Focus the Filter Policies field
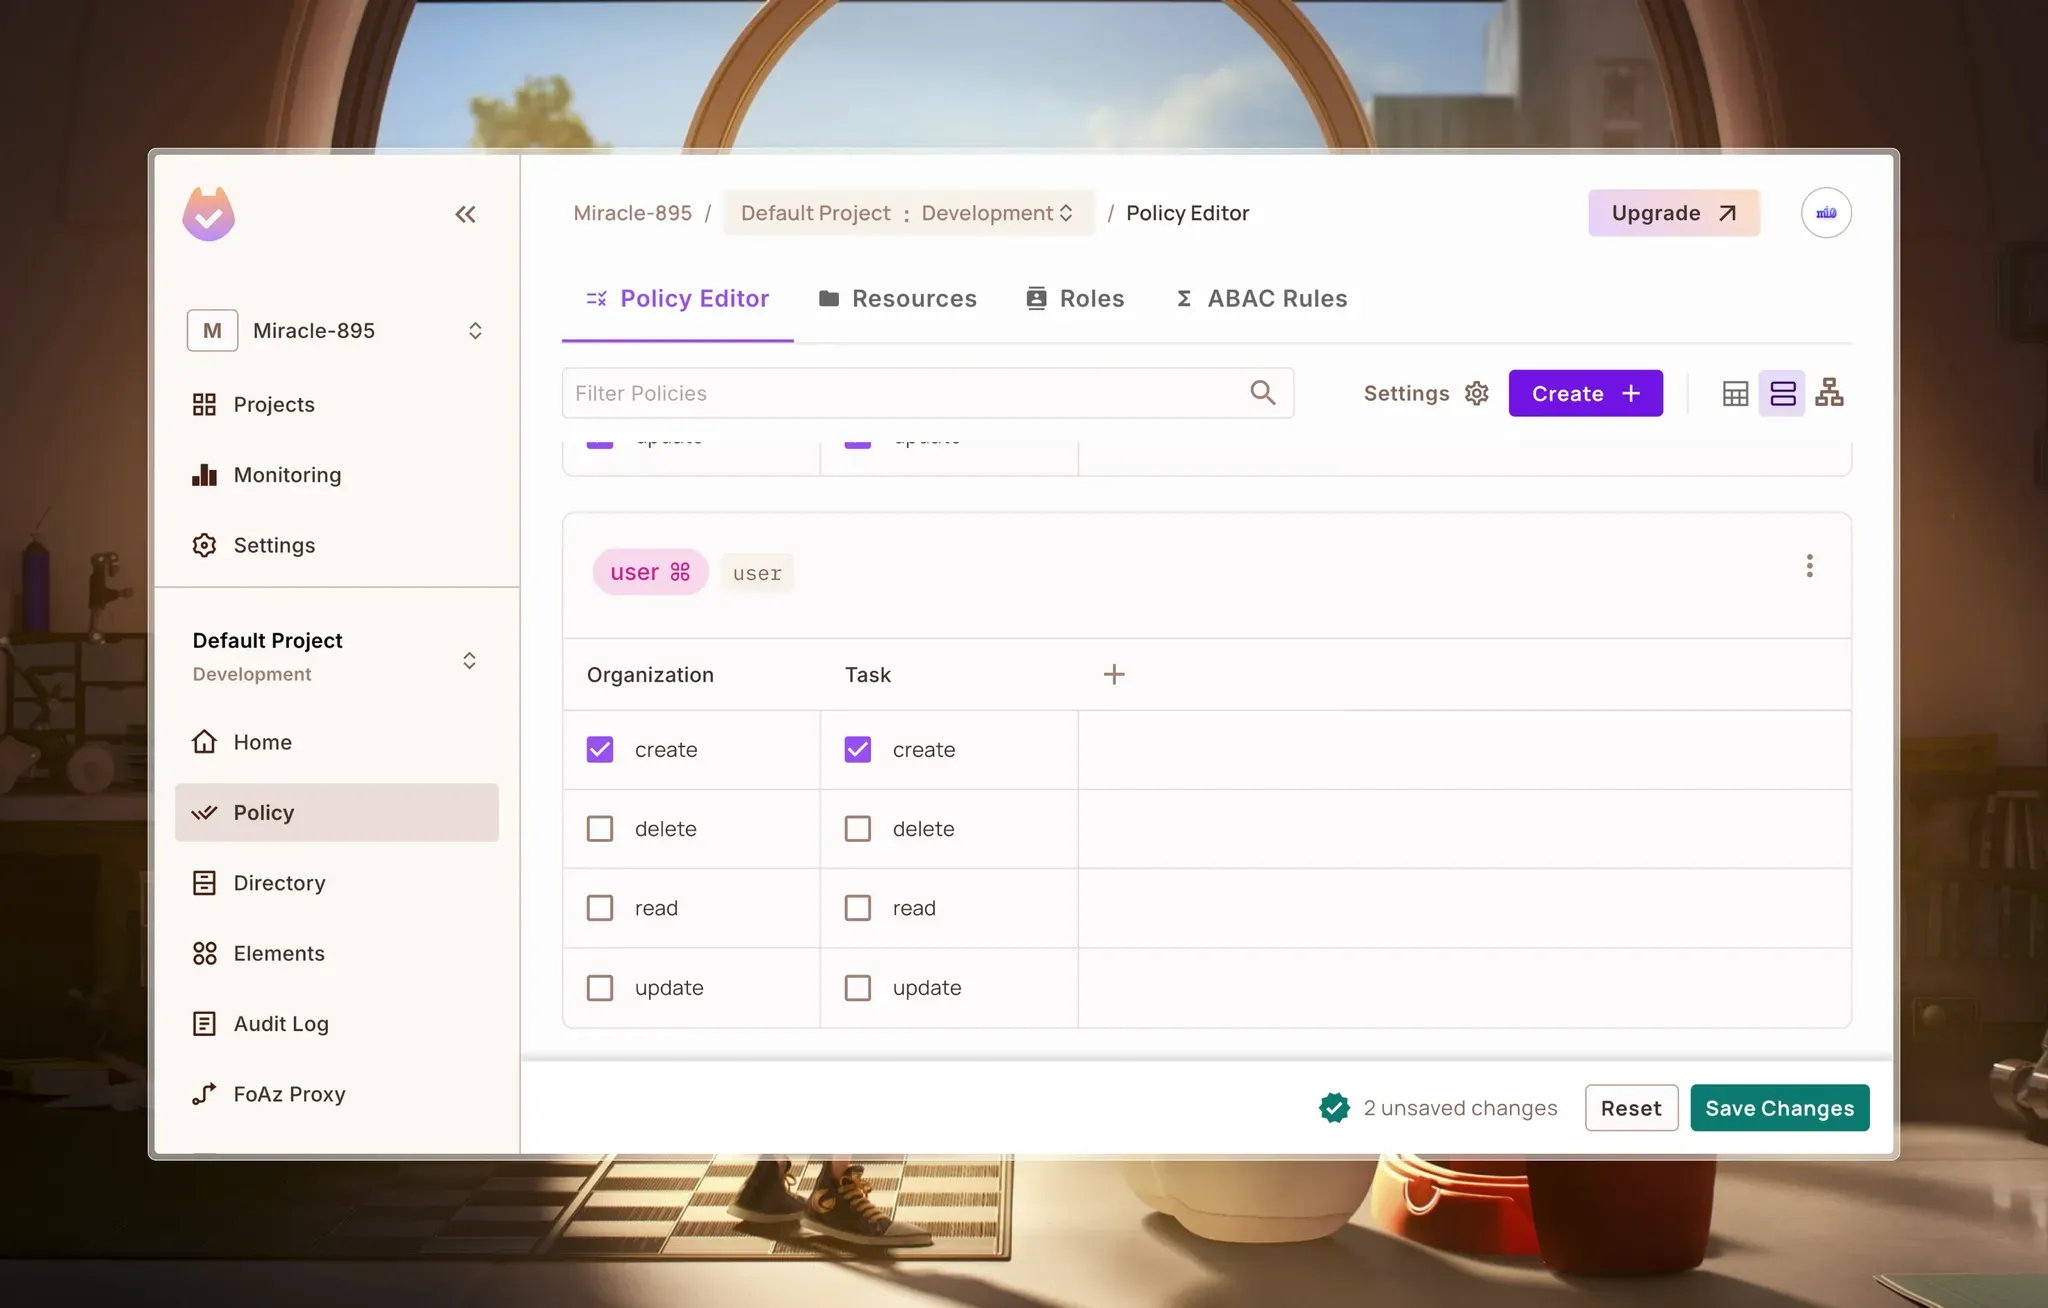The width and height of the screenshot is (2048, 1308). click(900, 393)
